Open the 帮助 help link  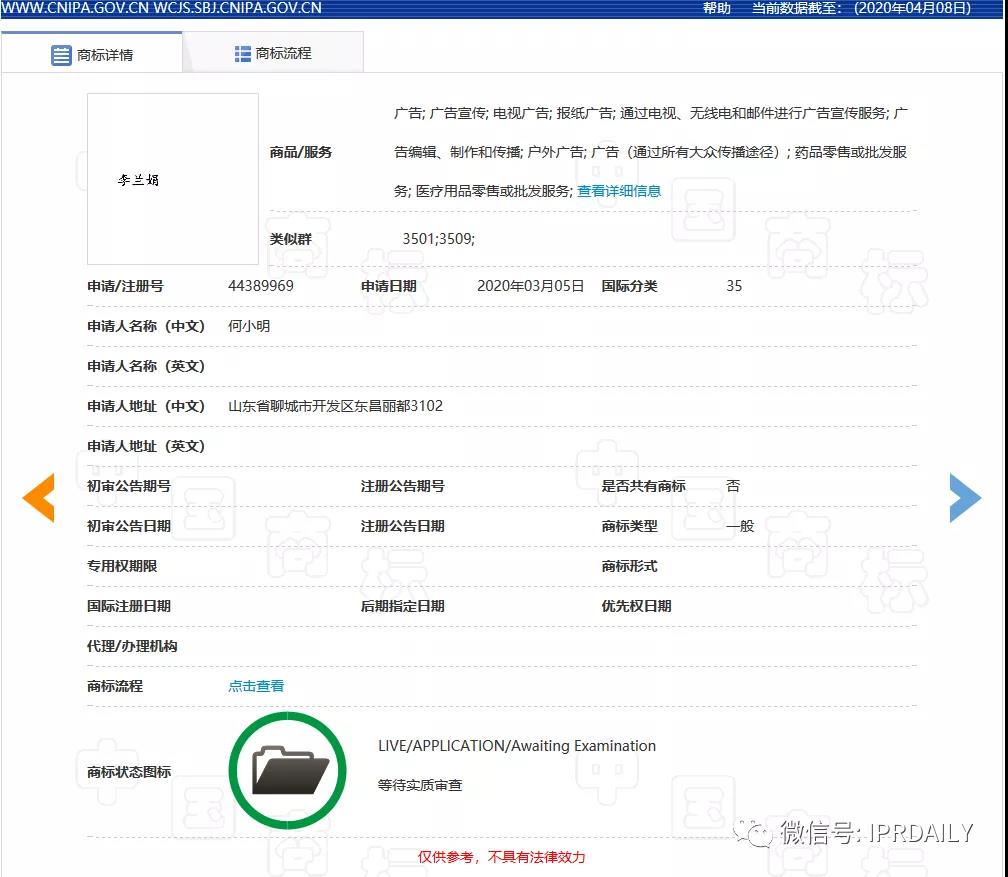pyautogui.click(x=716, y=8)
